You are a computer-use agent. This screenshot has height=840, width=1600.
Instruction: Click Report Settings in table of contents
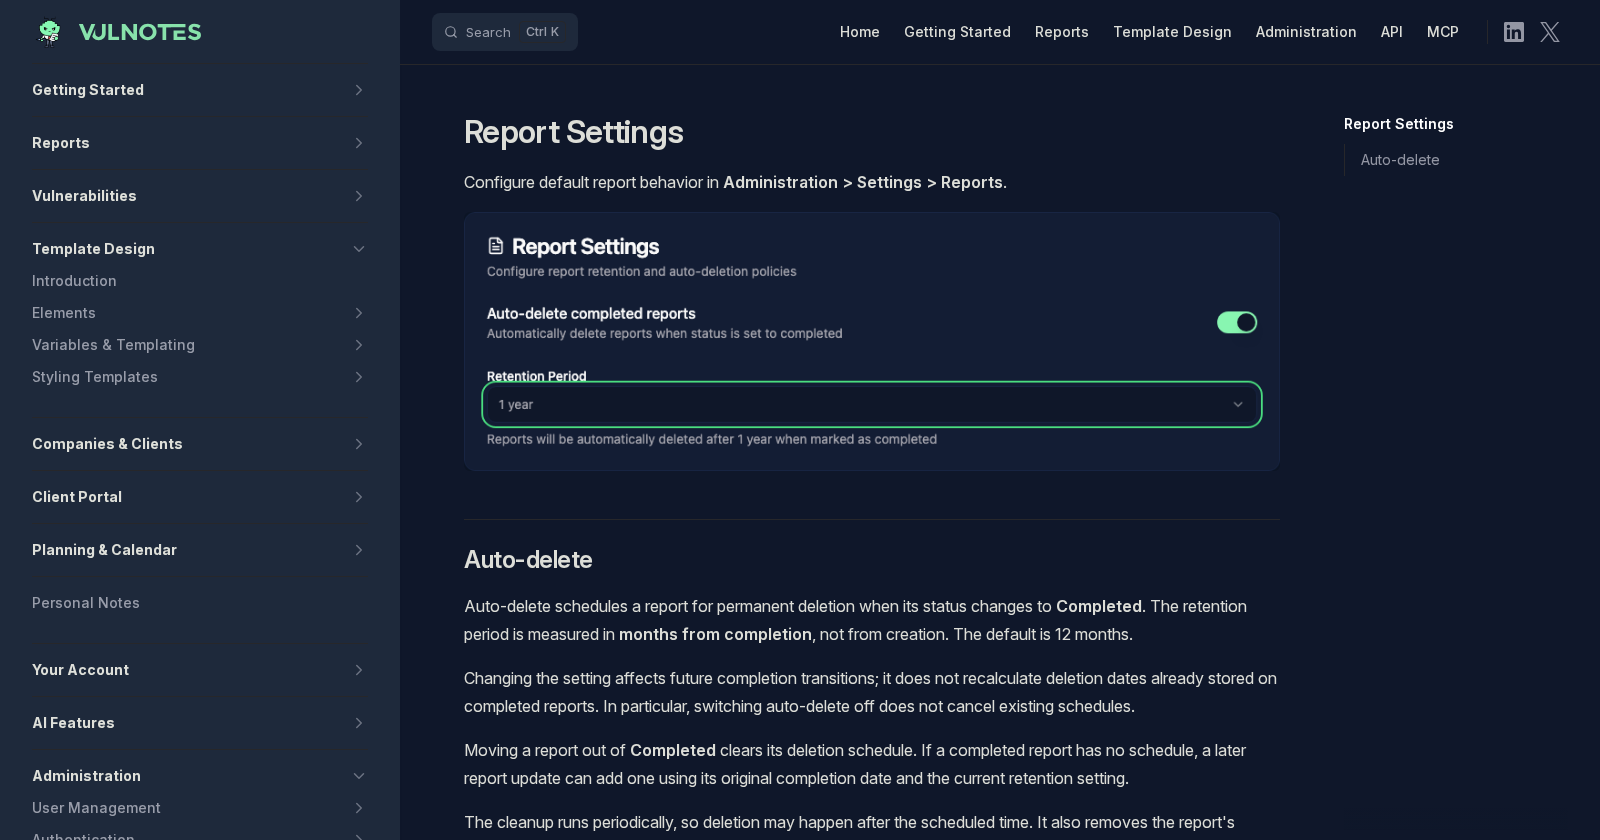tap(1399, 124)
